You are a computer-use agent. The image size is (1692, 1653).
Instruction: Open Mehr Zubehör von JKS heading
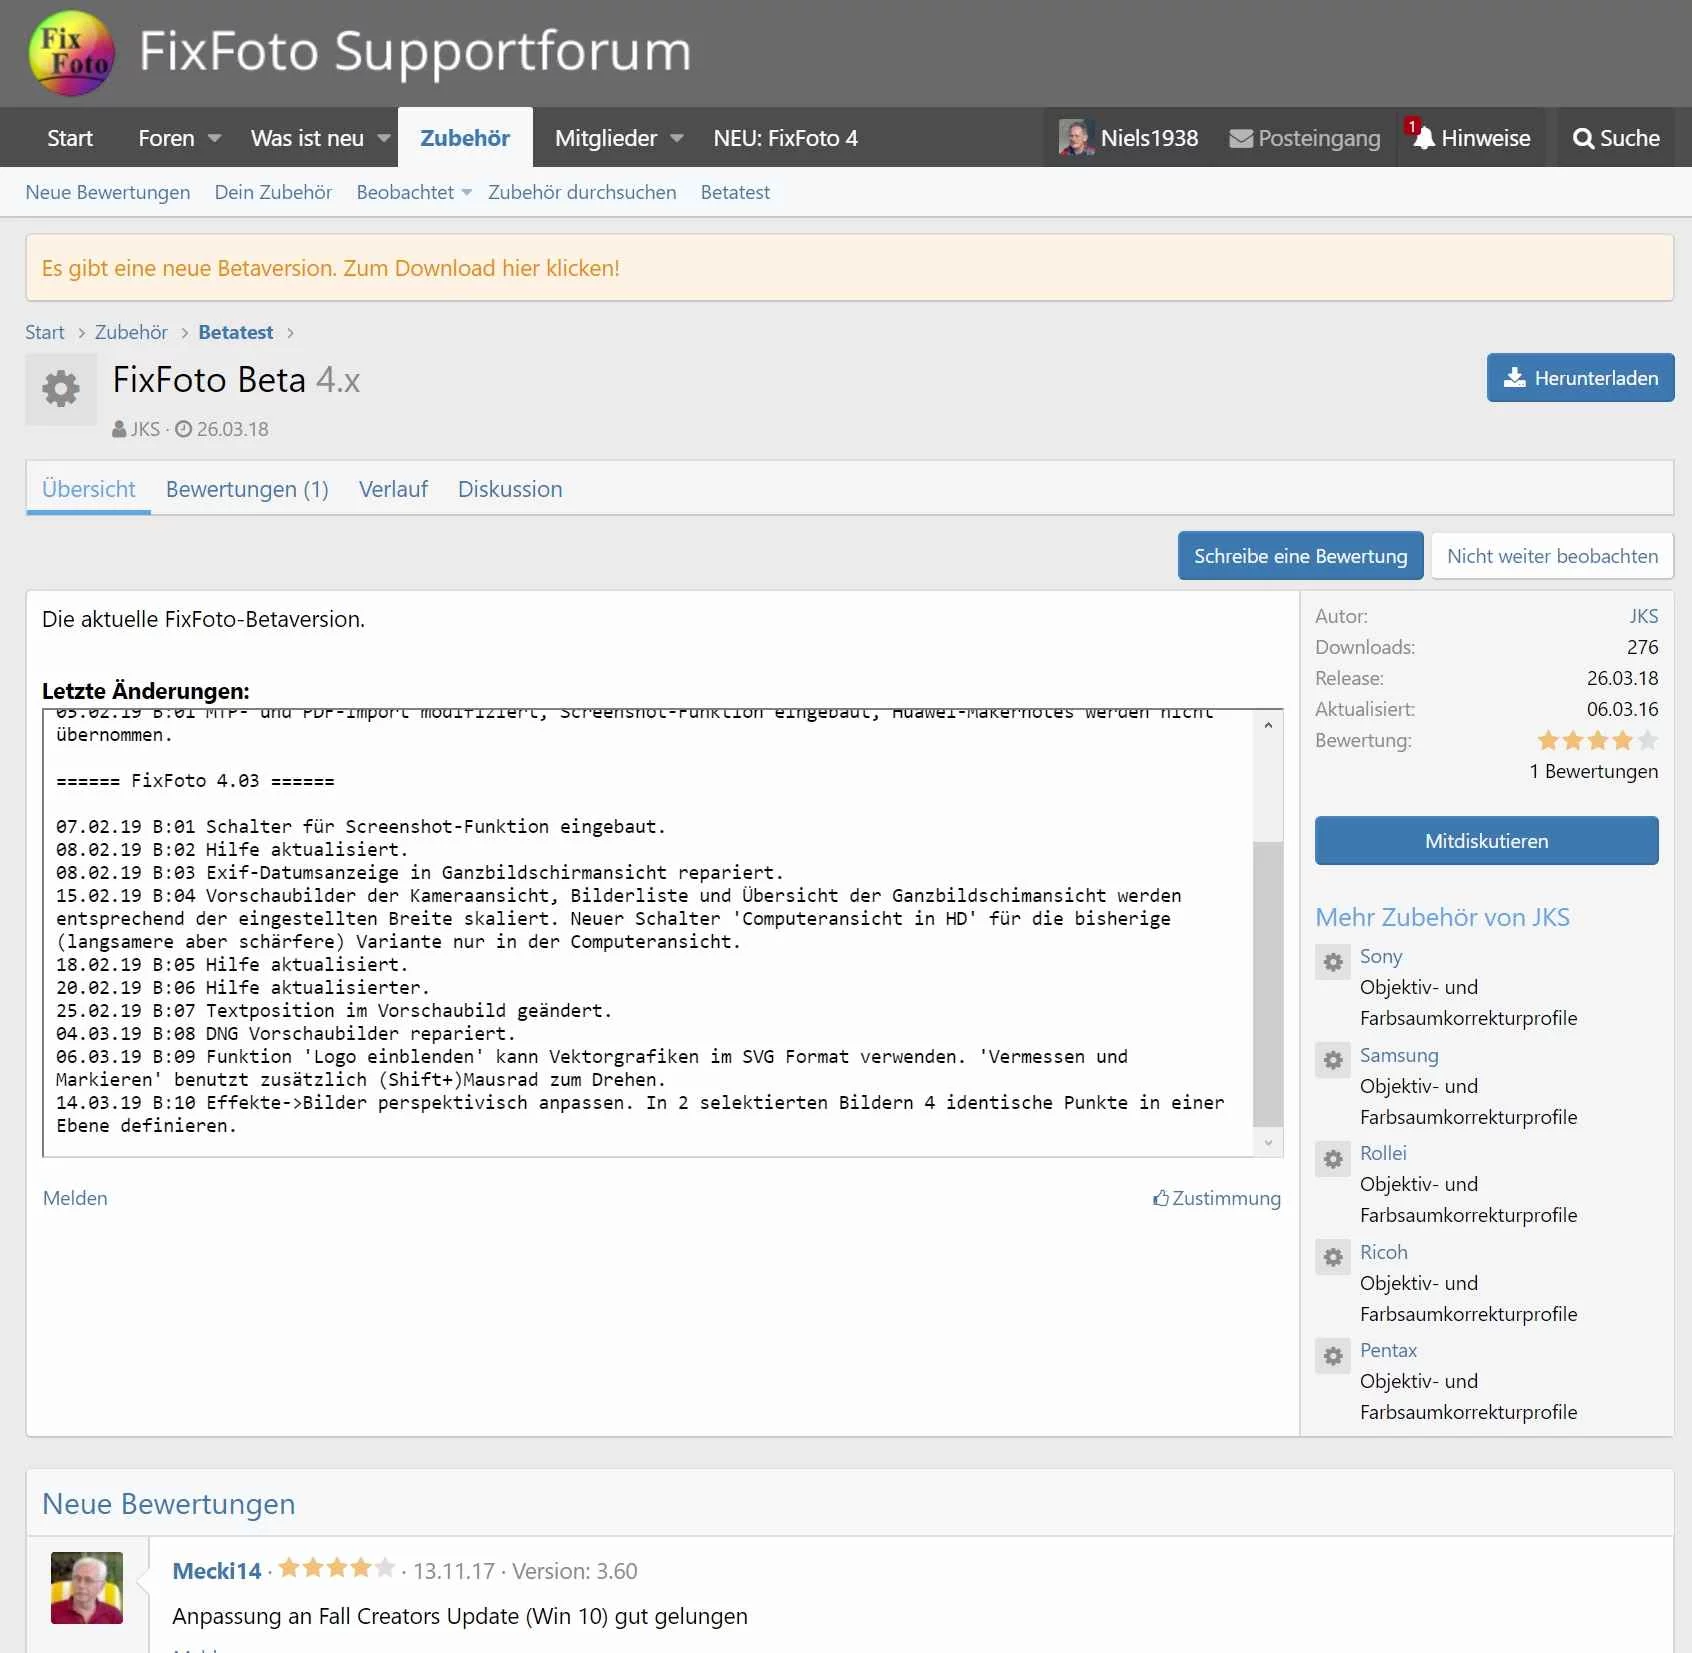click(1442, 917)
